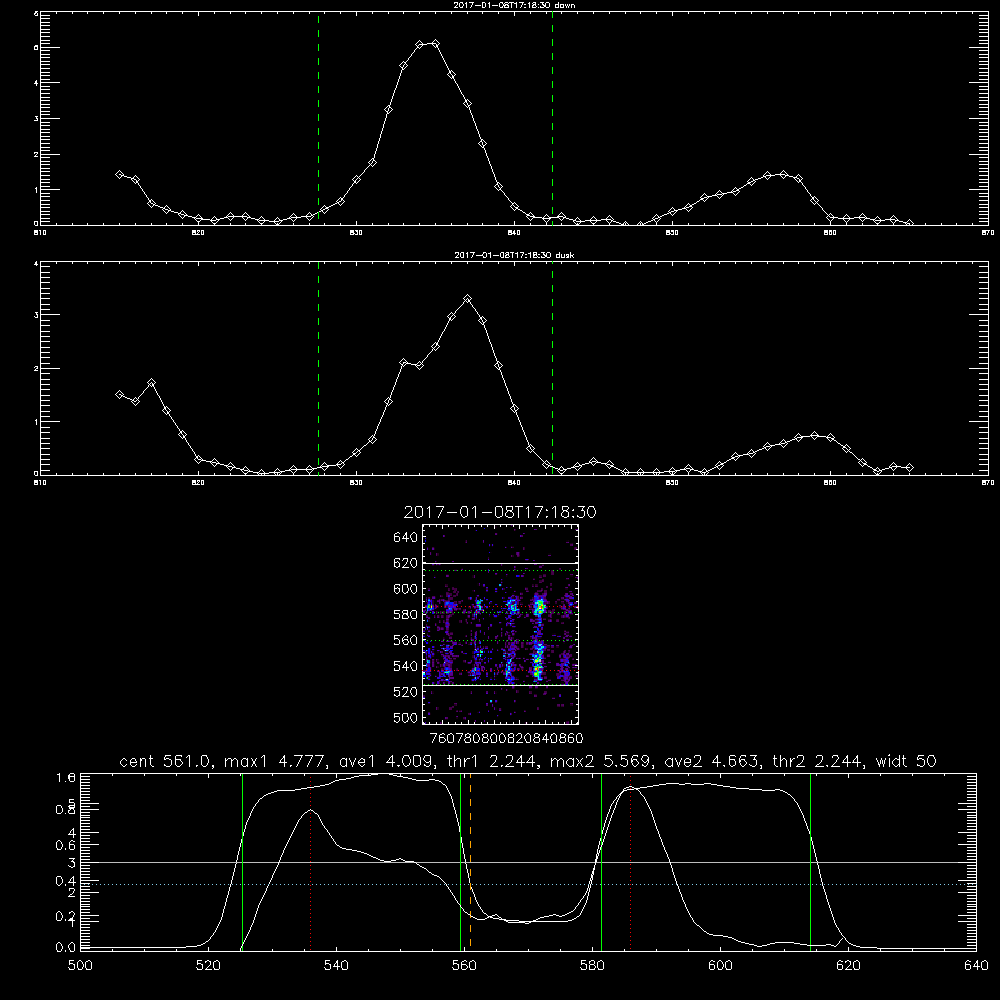The width and height of the screenshot is (1000, 1000).
Task: Click the heatmap y-axis label '560'
Action: point(406,640)
